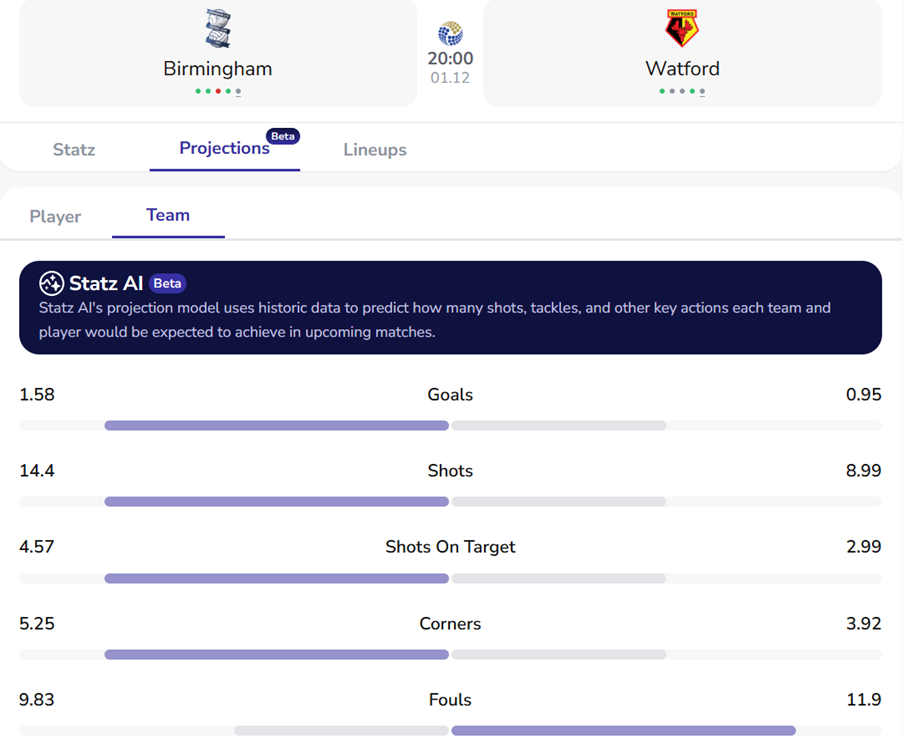Go to the Lineups tab

[375, 150]
